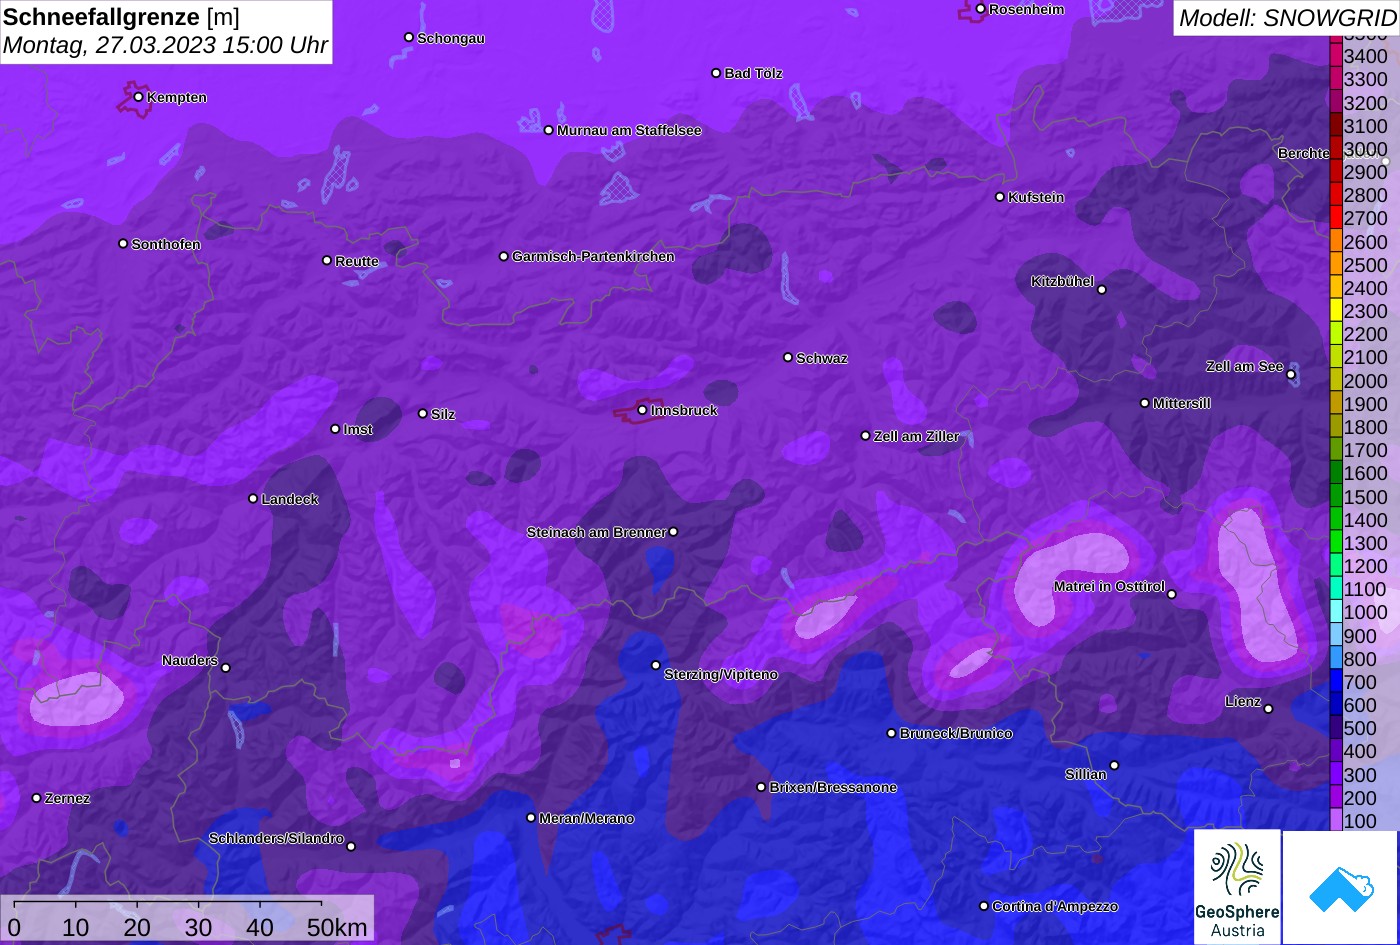Click the Zernez location dot
1400x945 pixels.
pyautogui.click(x=37, y=798)
